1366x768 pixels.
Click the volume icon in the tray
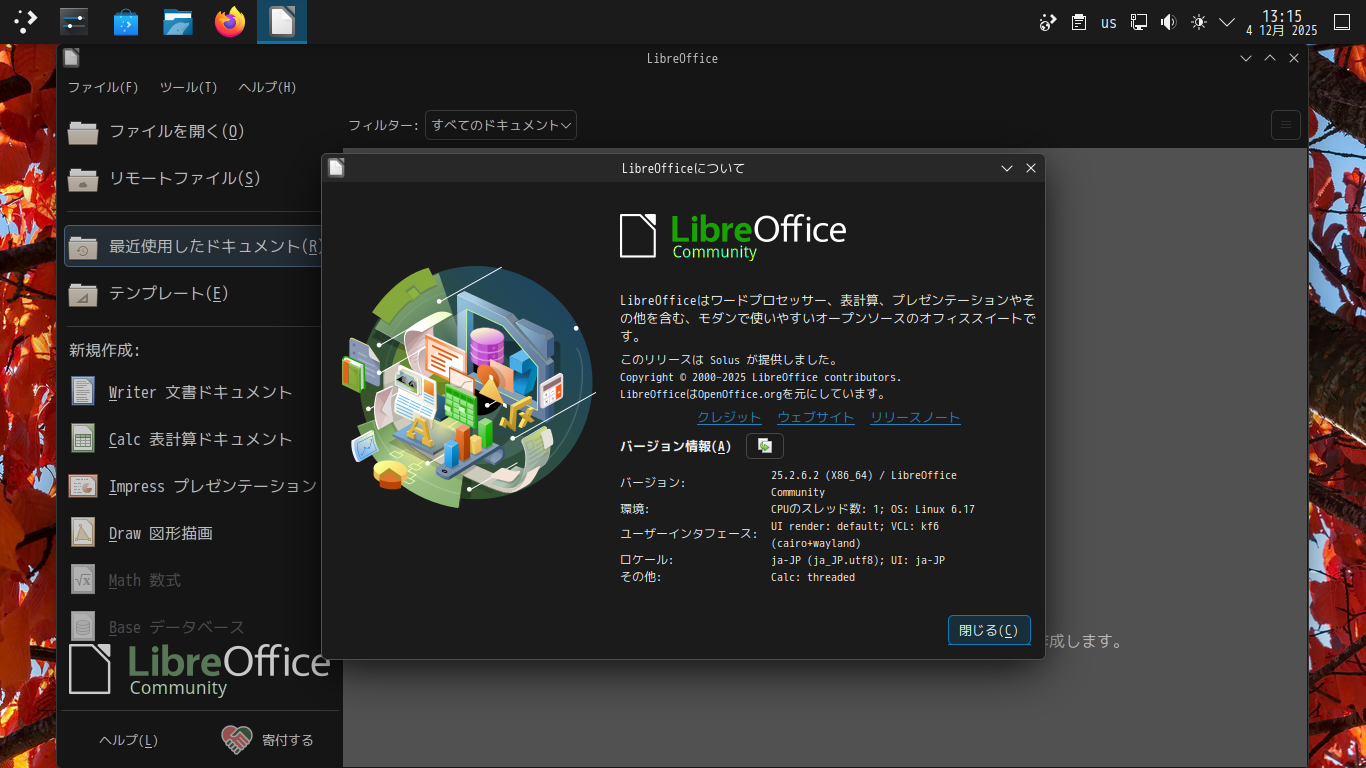(1168, 21)
